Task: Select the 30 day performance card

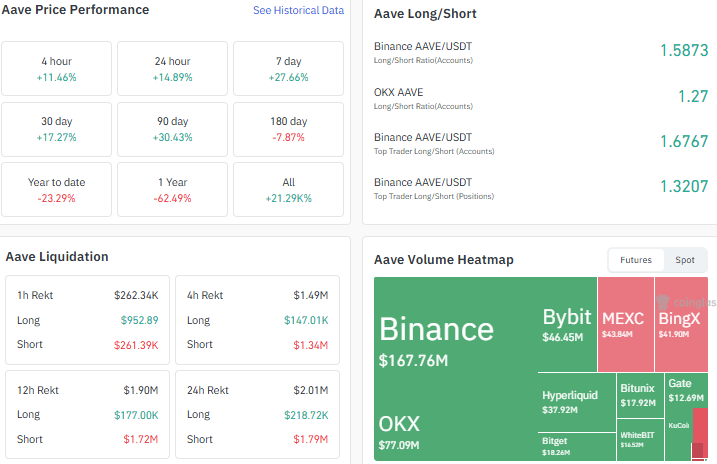Action: pos(56,129)
